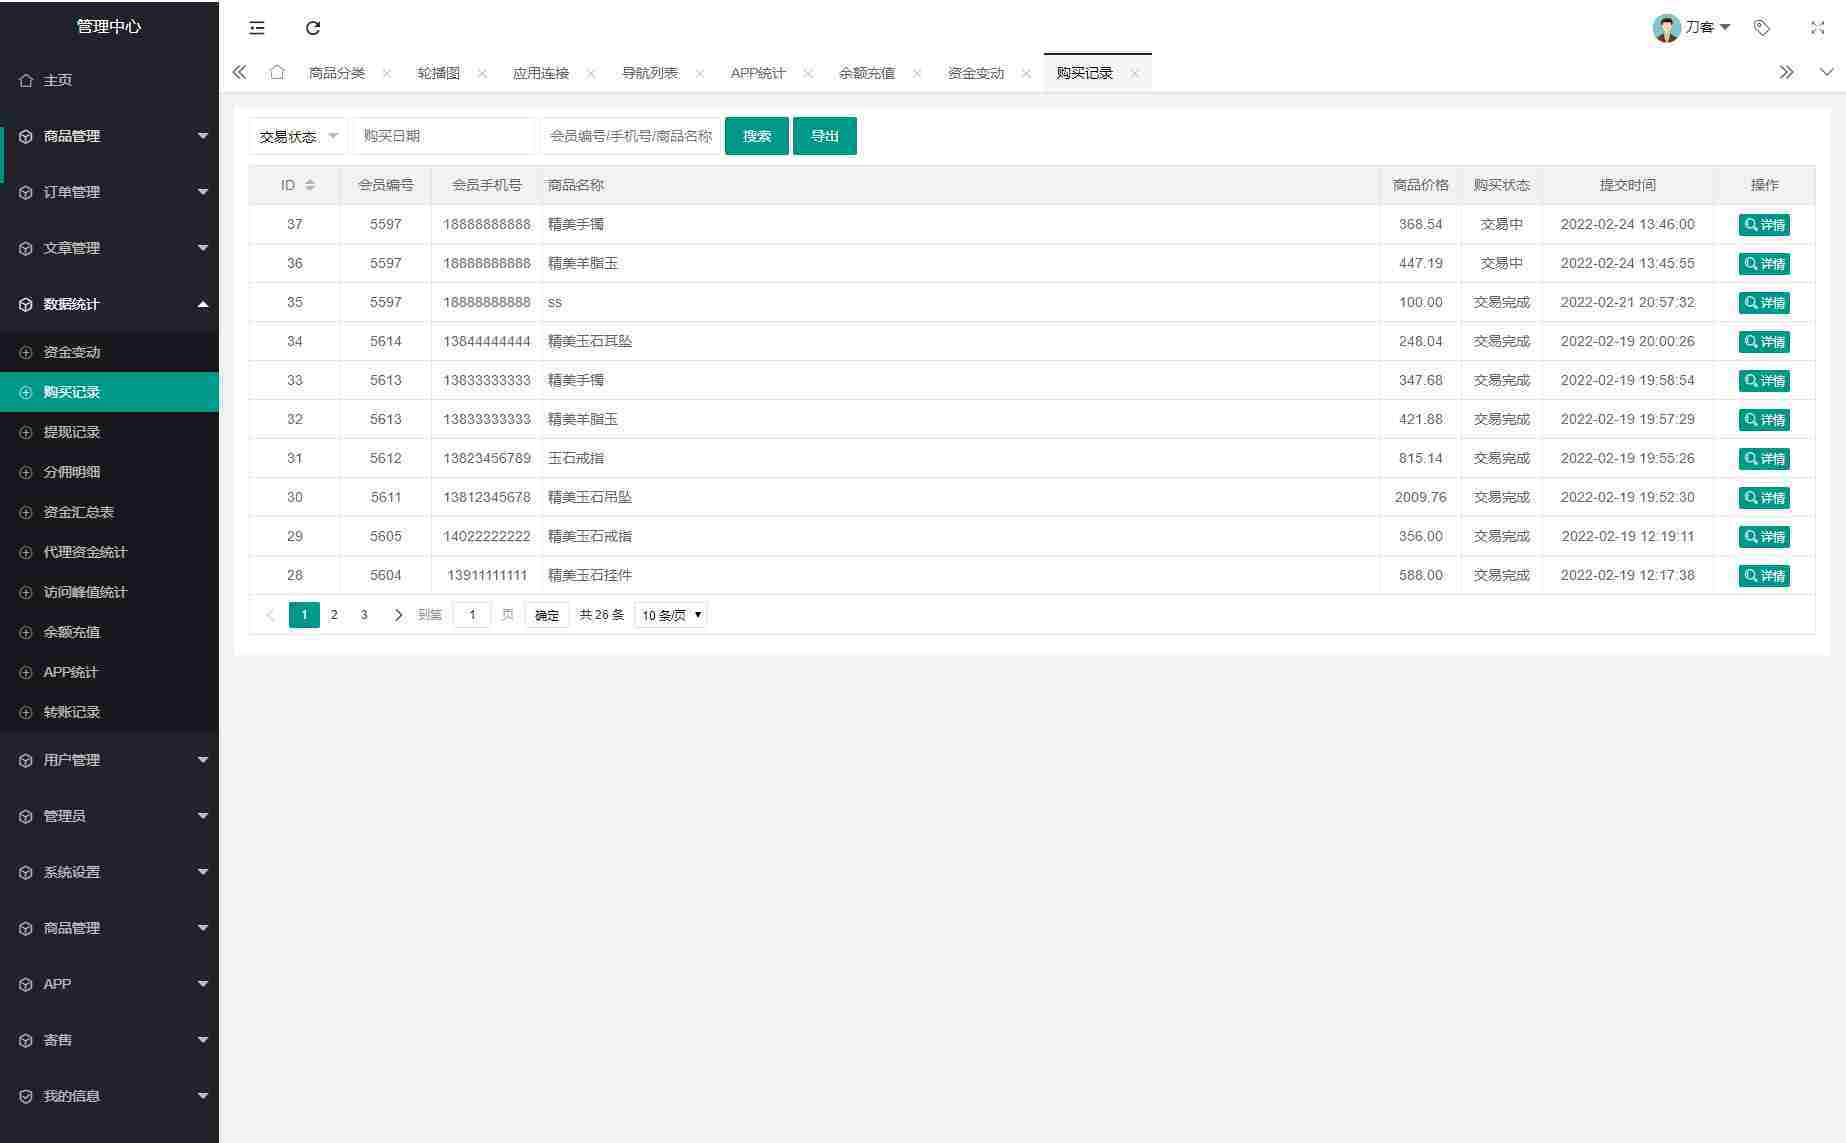Close the 轮播图 tab
1846x1143 pixels.
[x=482, y=73]
